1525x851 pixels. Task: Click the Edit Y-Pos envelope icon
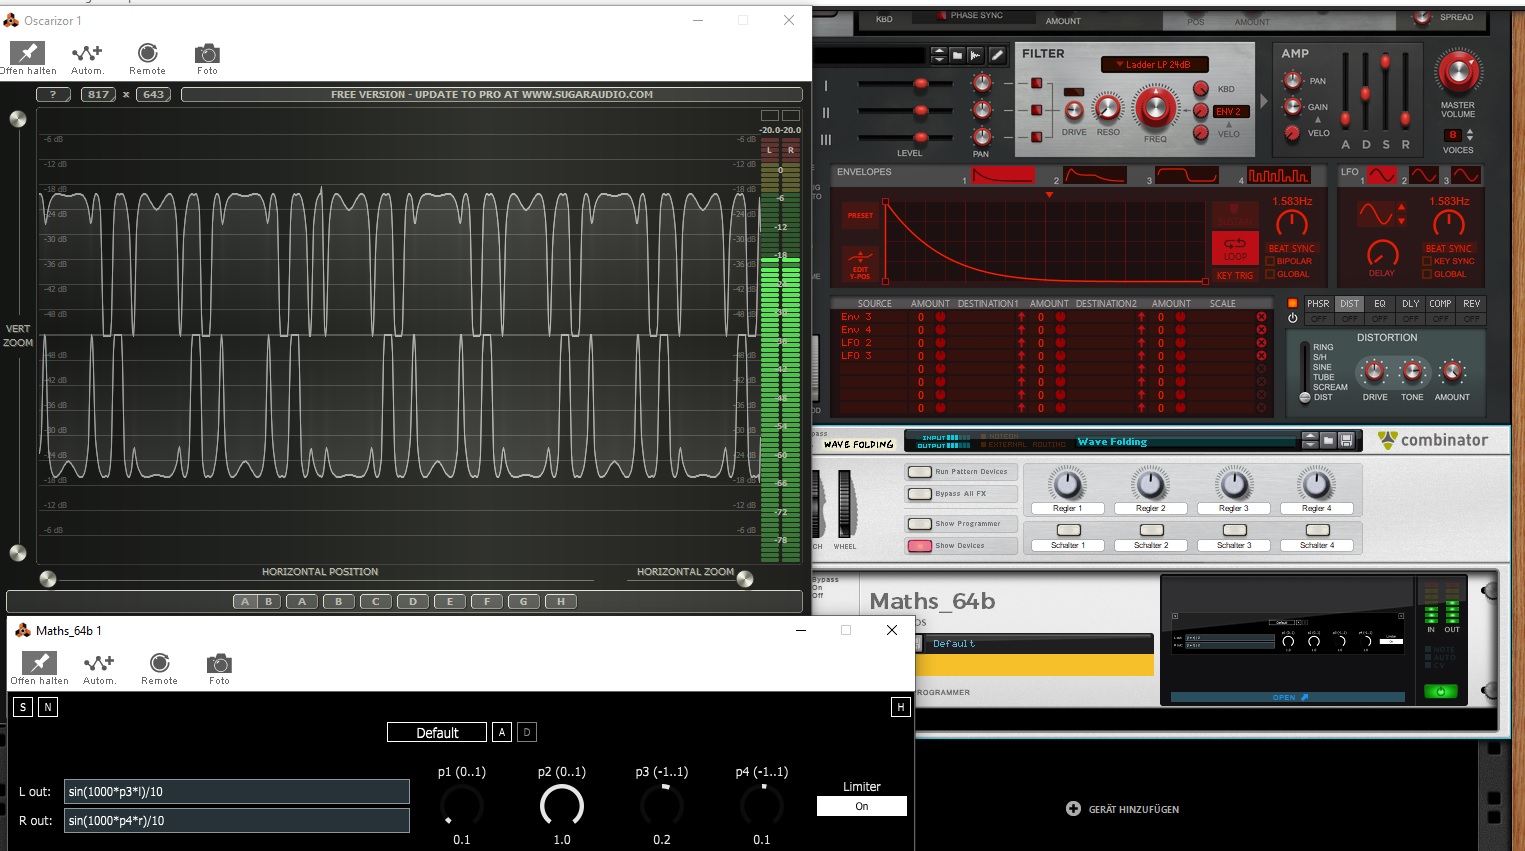(x=860, y=262)
